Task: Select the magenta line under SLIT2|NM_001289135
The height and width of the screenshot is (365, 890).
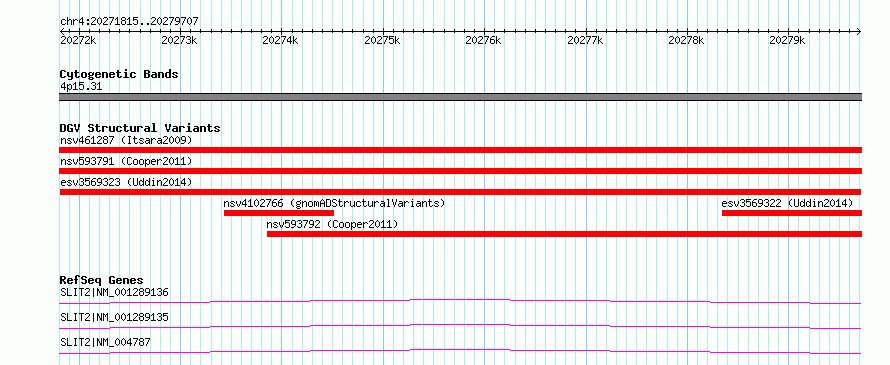Action: pyautogui.click(x=460, y=326)
